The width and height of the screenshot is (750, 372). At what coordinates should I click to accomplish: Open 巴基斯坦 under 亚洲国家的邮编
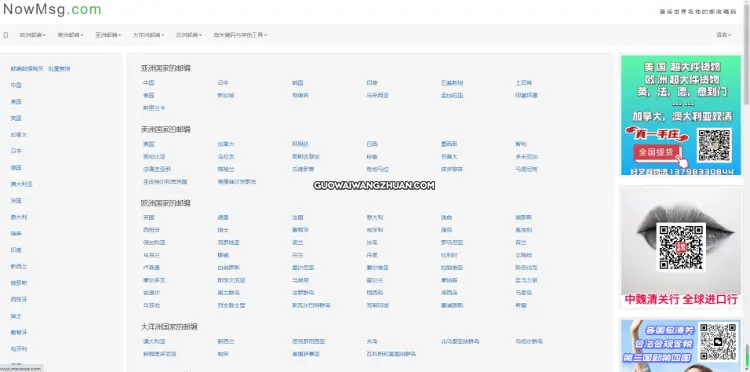tap(452, 83)
